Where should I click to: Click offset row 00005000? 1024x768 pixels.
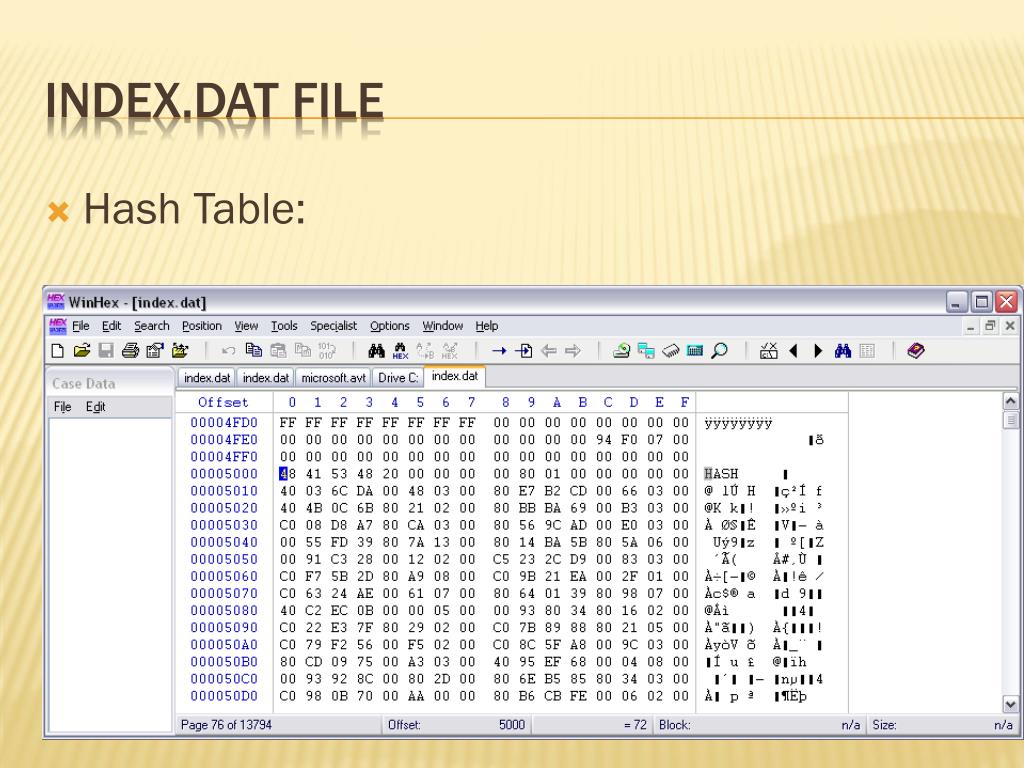(224, 473)
